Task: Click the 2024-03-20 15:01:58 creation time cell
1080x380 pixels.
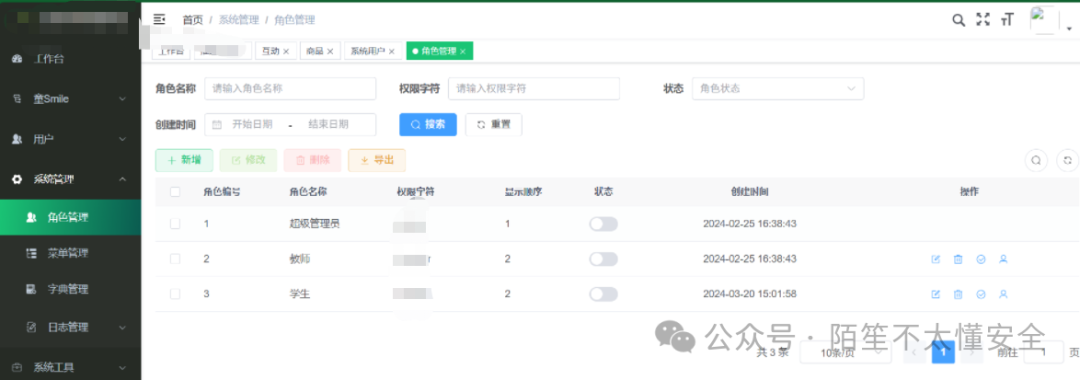Action: click(749, 294)
